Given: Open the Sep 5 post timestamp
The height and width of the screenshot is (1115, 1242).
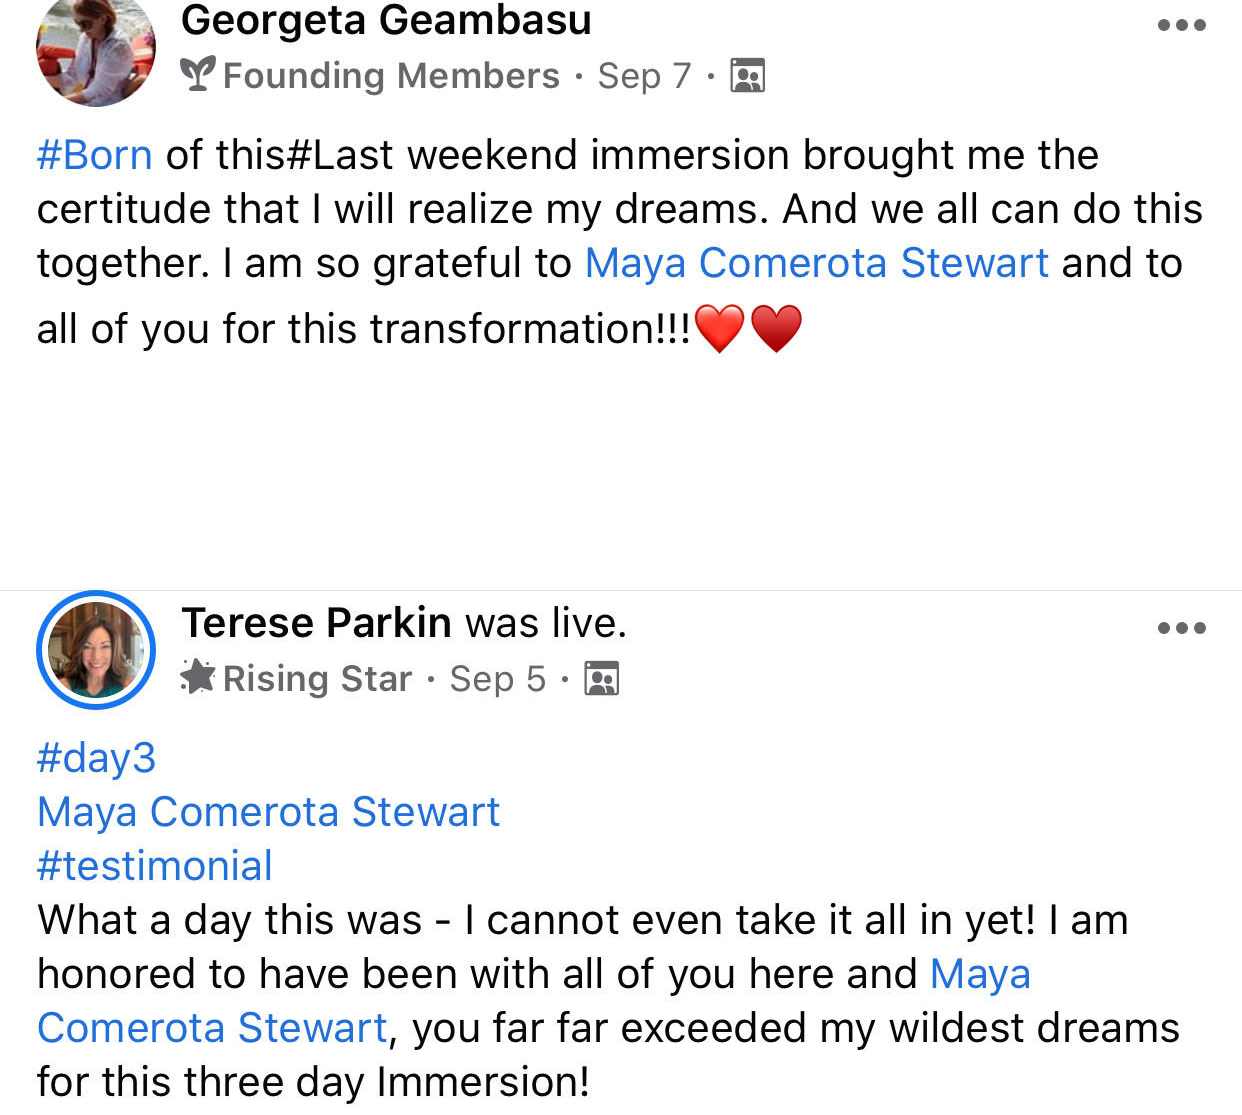Looking at the screenshot, I should click(x=497, y=679).
